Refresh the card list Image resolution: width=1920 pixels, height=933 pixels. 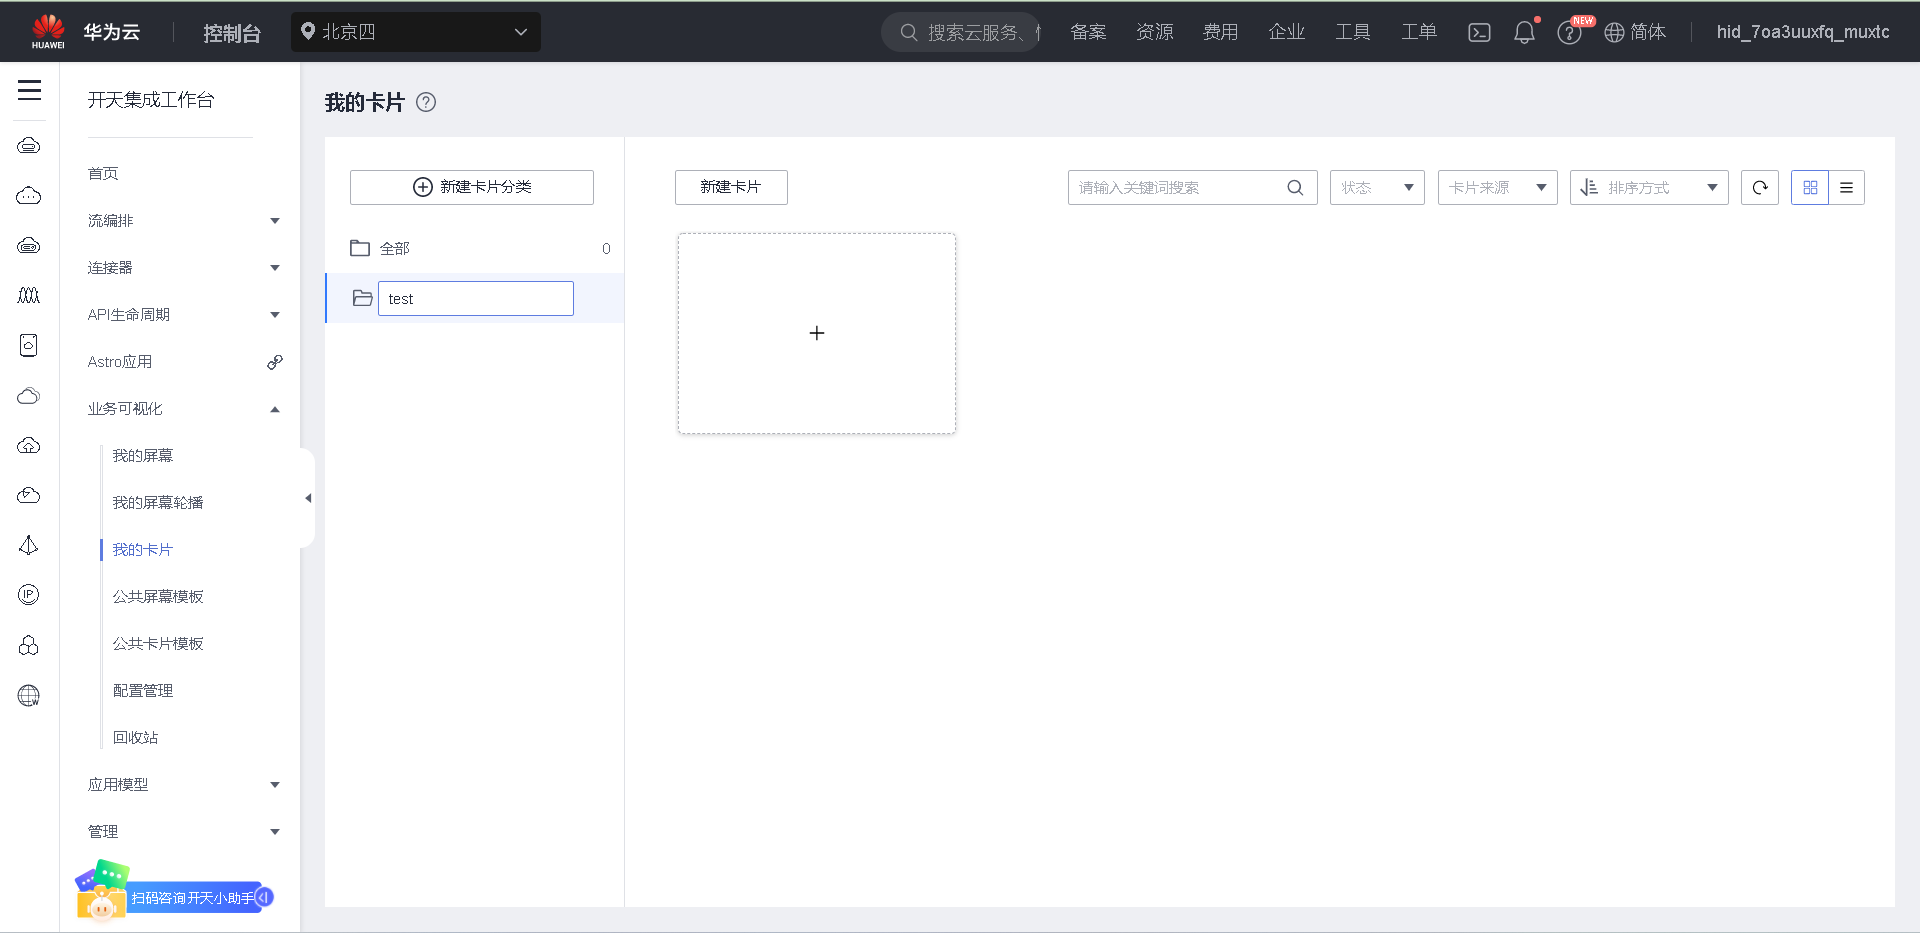click(x=1760, y=187)
